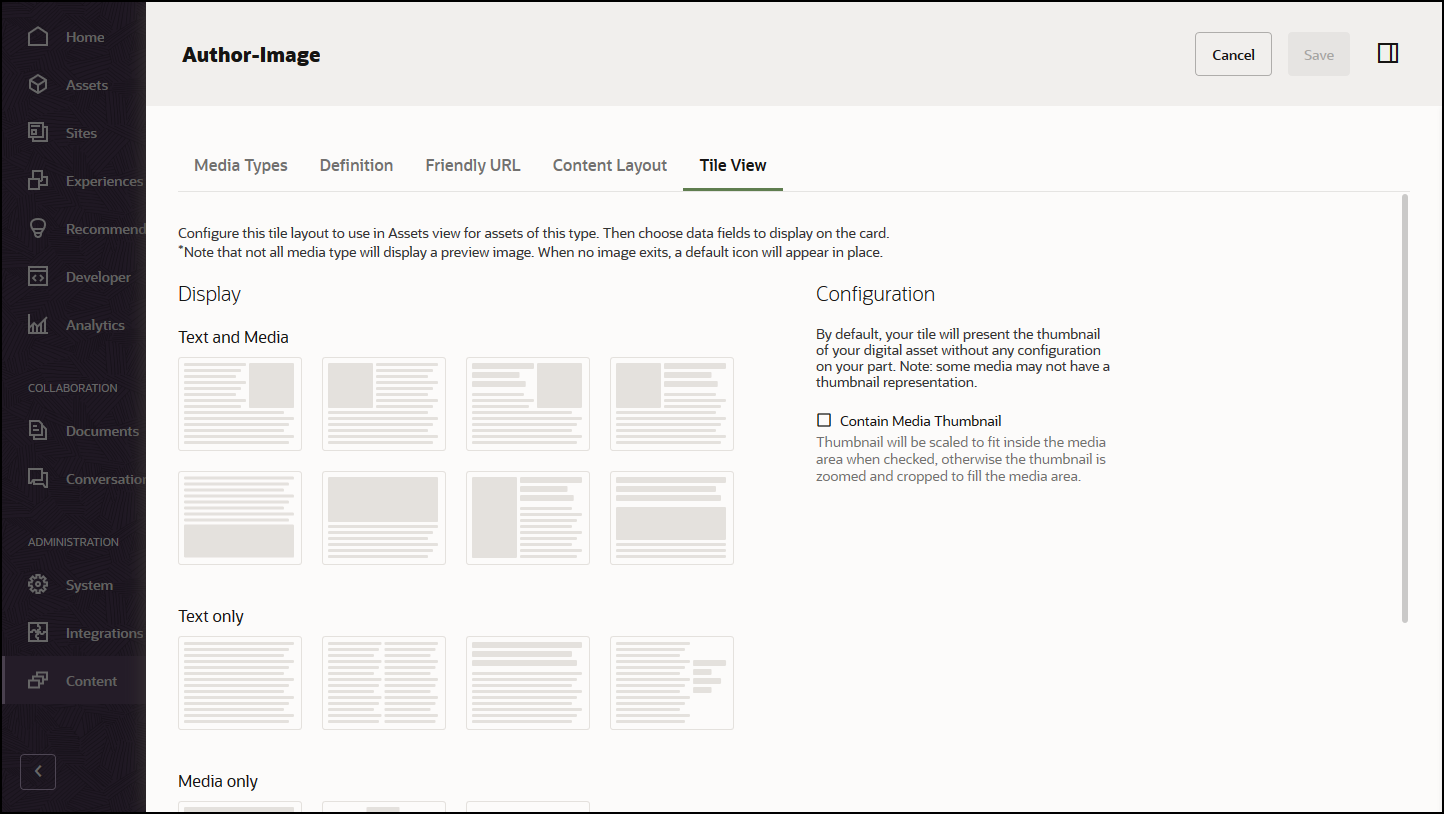Click the vertical scrollbar of the Tile View panel
The image size is (1444, 814).
[1404, 409]
